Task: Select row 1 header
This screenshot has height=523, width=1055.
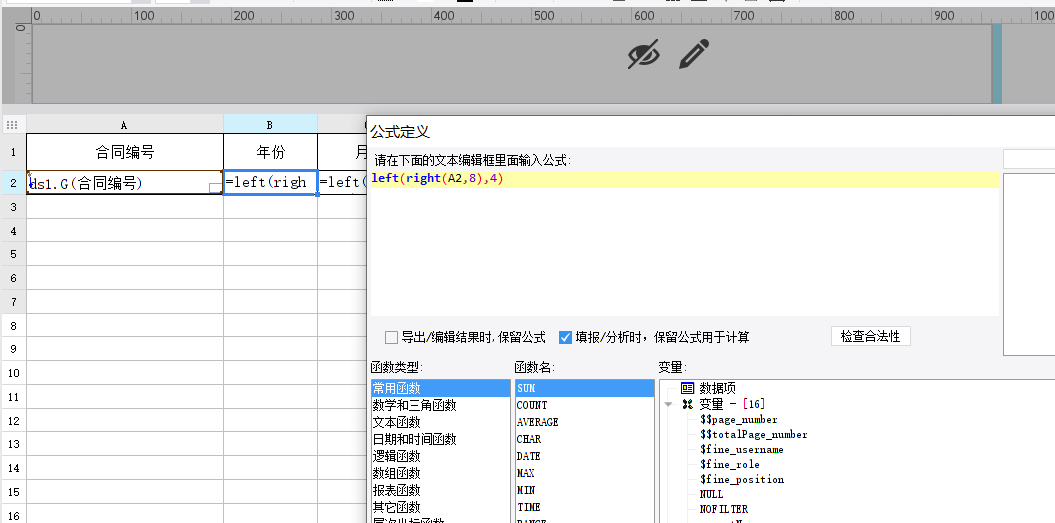Action: tap(13, 152)
